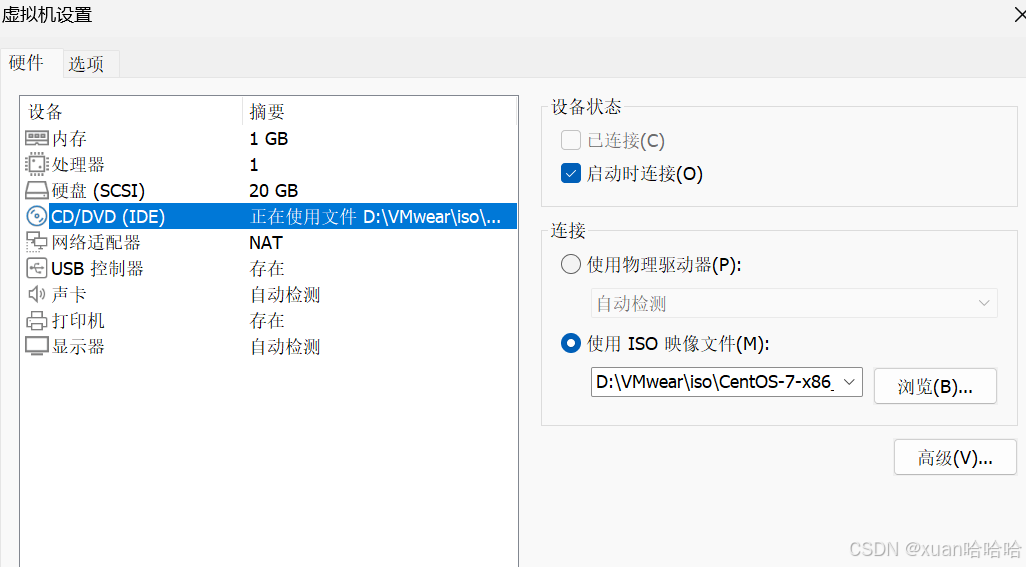
Task: Click the printer (打印机) icon
Action: 37,320
